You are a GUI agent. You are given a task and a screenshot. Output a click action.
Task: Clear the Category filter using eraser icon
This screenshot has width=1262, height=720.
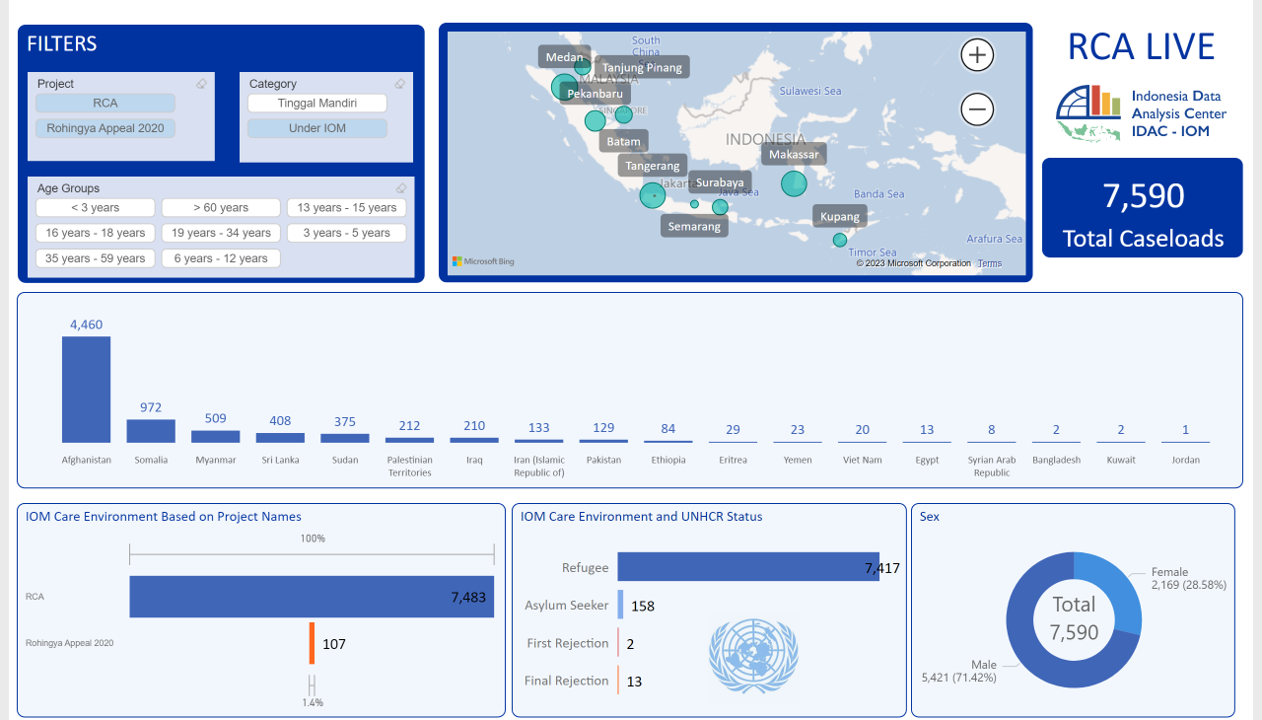(400, 84)
